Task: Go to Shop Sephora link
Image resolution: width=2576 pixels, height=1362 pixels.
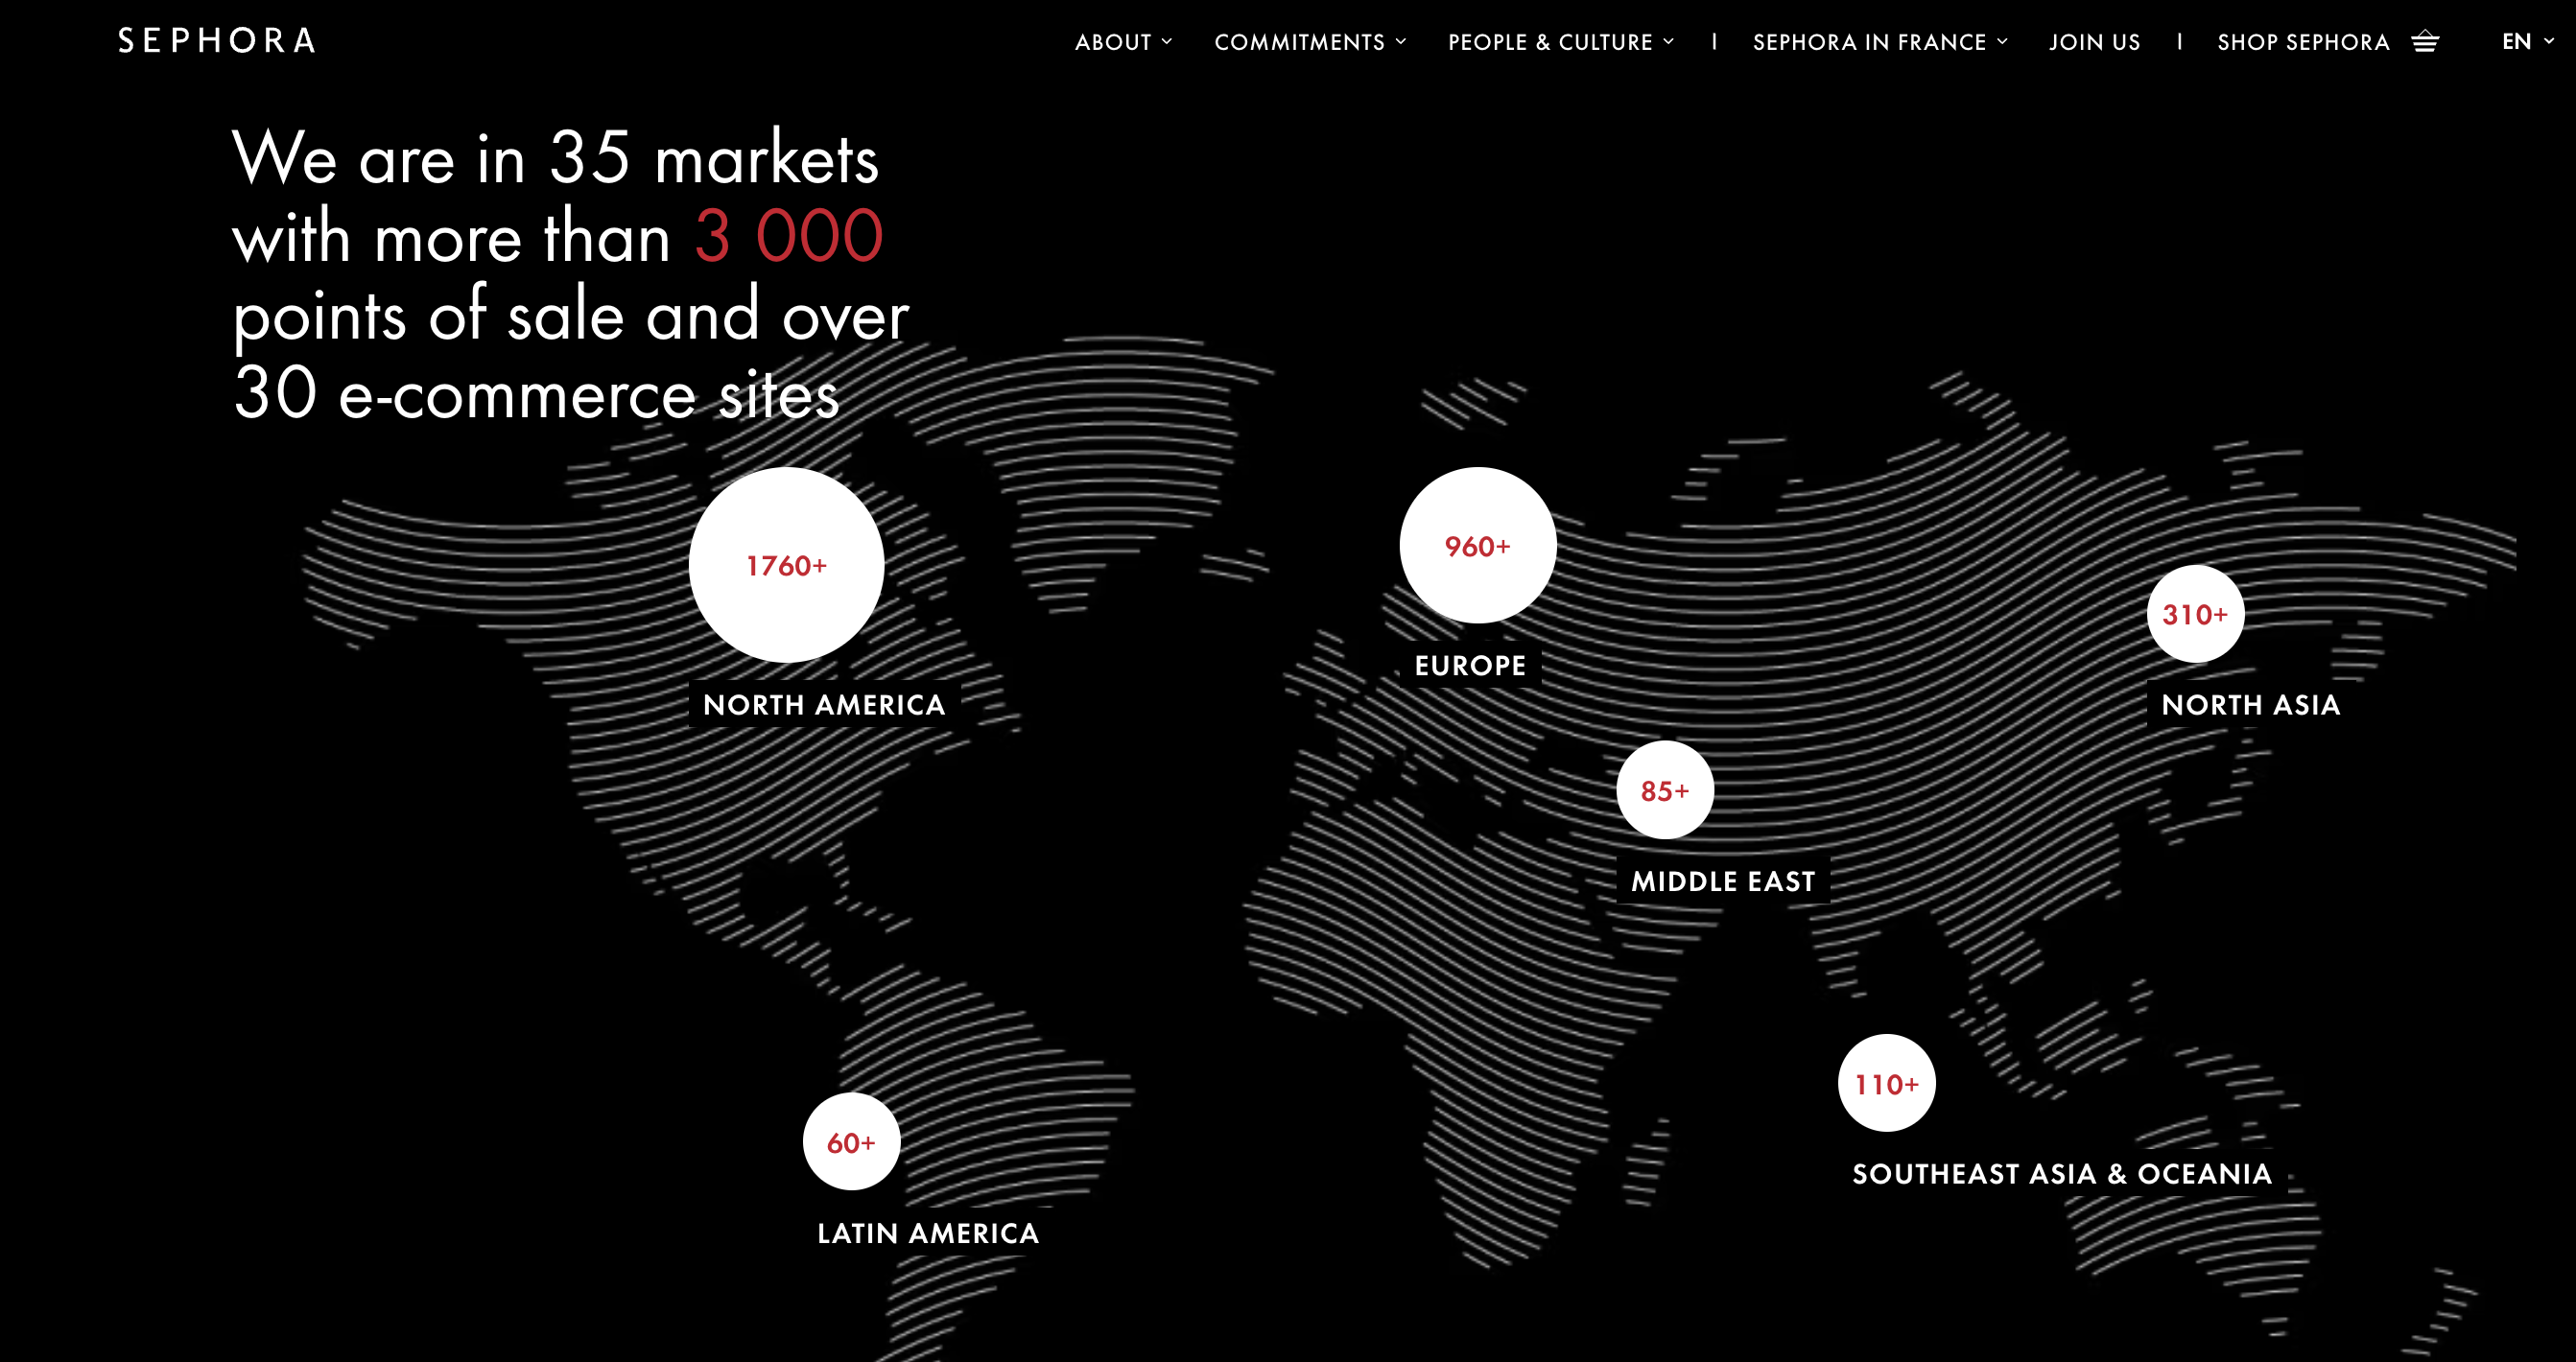Action: point(2303,42)
